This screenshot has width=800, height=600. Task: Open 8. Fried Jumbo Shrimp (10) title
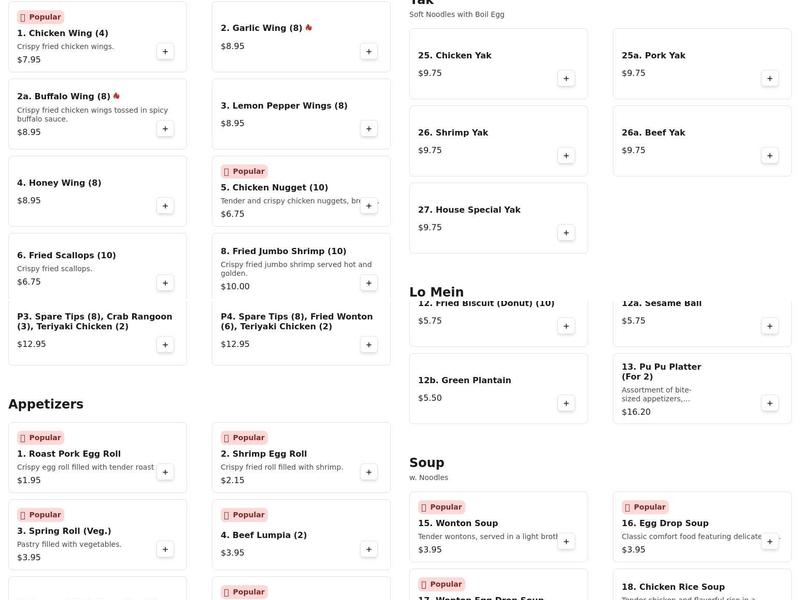283,251
